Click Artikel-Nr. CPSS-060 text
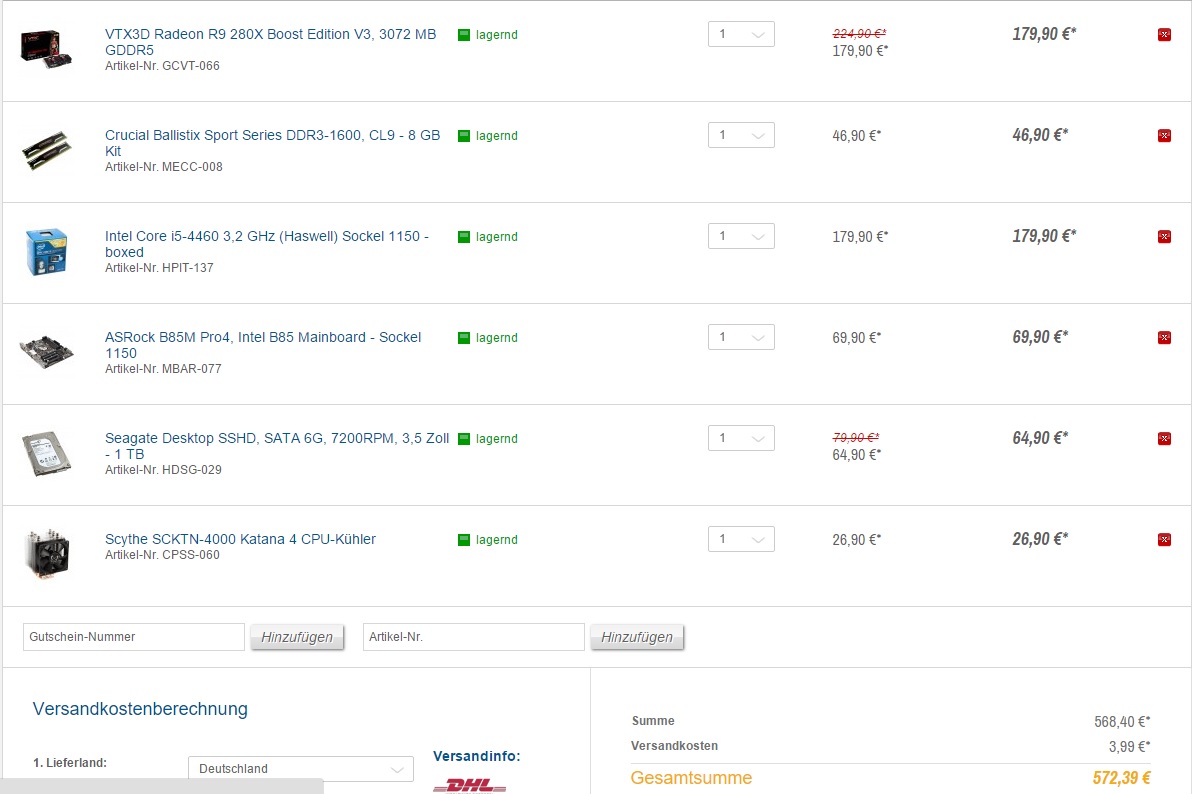The height and width of the screenshot is (794, 1192). click(162, 555)
